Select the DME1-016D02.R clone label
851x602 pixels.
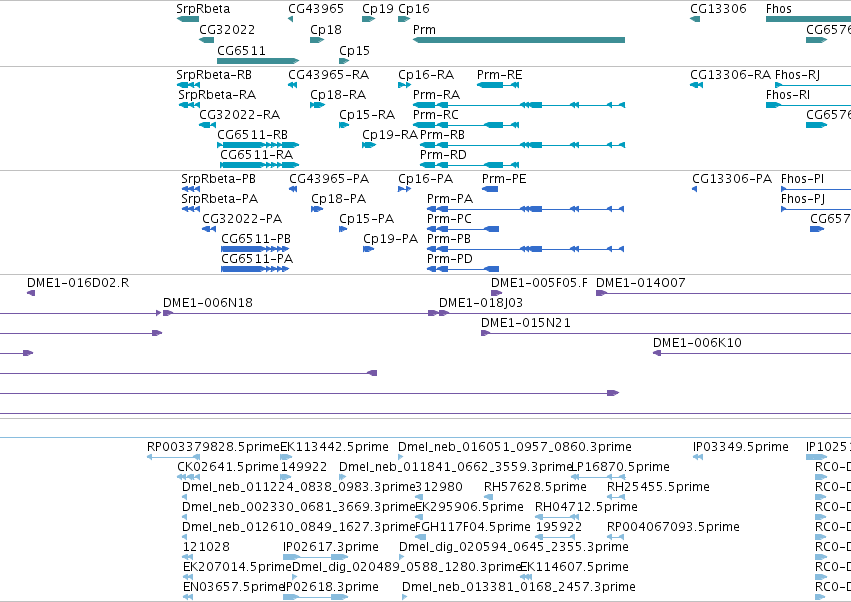click(x=78, y=283)
